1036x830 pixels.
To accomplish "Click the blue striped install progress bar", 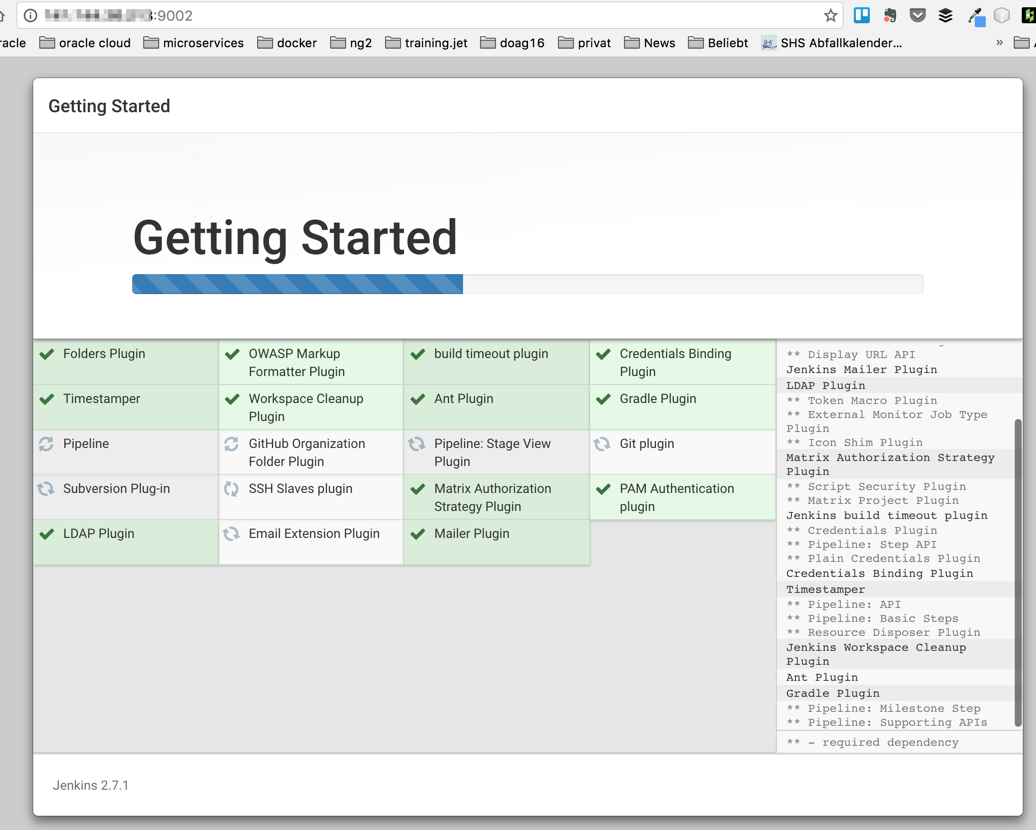I will coord(297,284).
